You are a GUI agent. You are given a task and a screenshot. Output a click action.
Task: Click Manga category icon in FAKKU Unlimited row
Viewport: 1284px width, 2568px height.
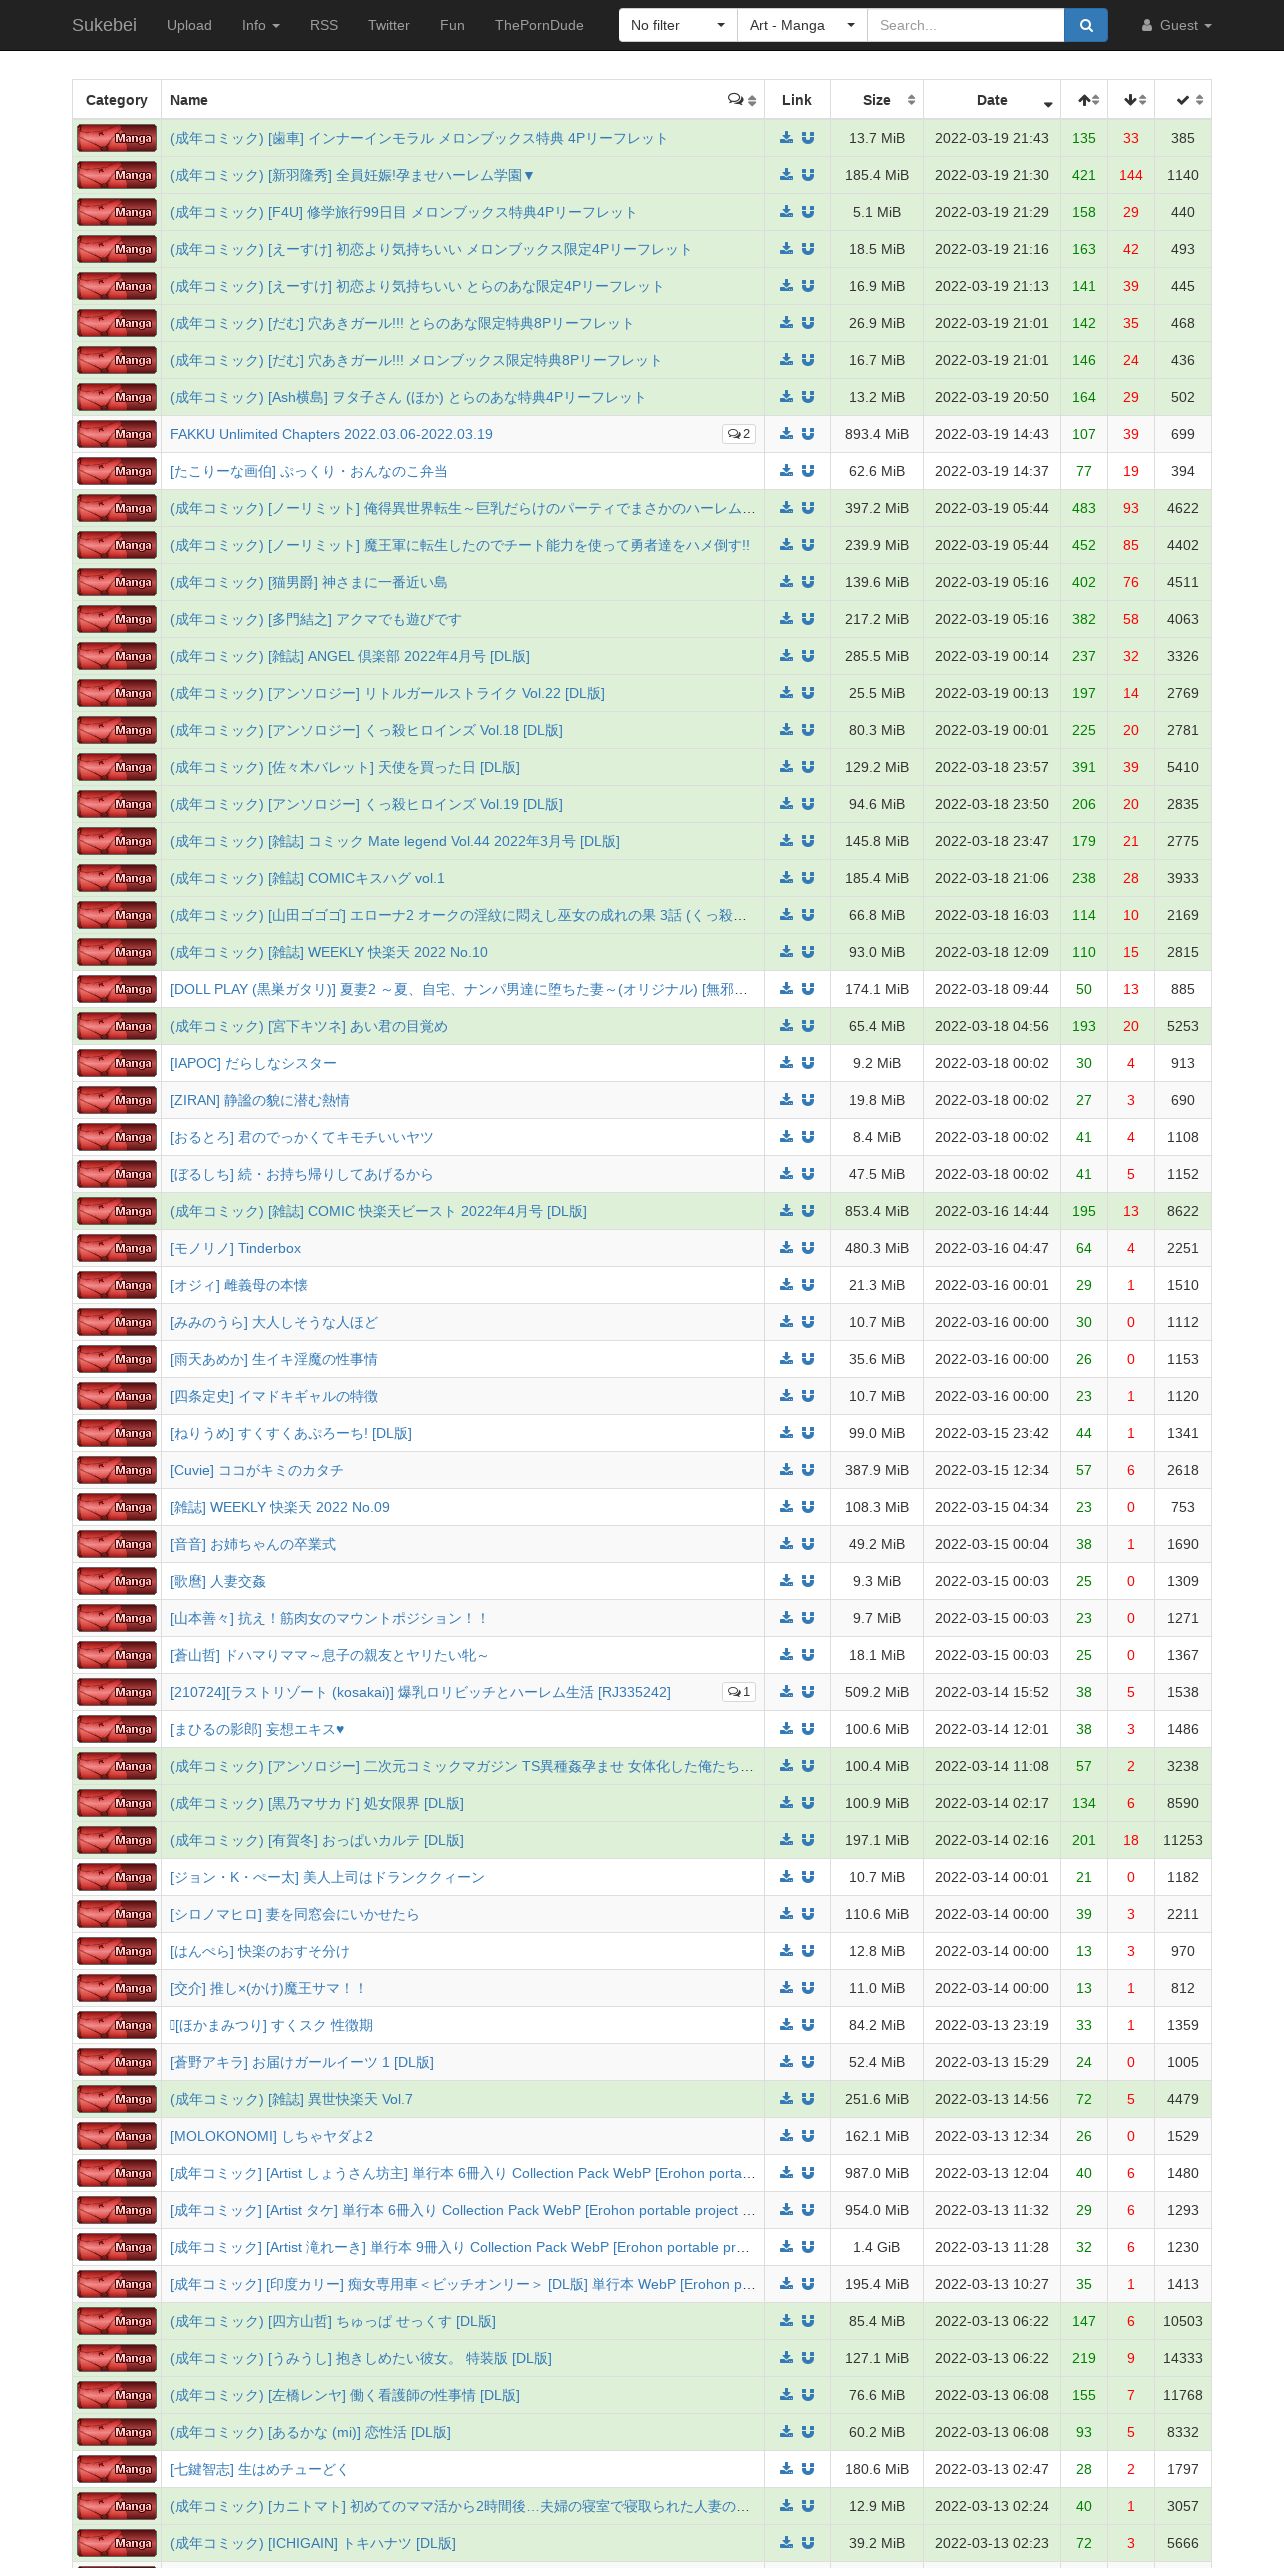pyautogui.click(x=117, y=434)
